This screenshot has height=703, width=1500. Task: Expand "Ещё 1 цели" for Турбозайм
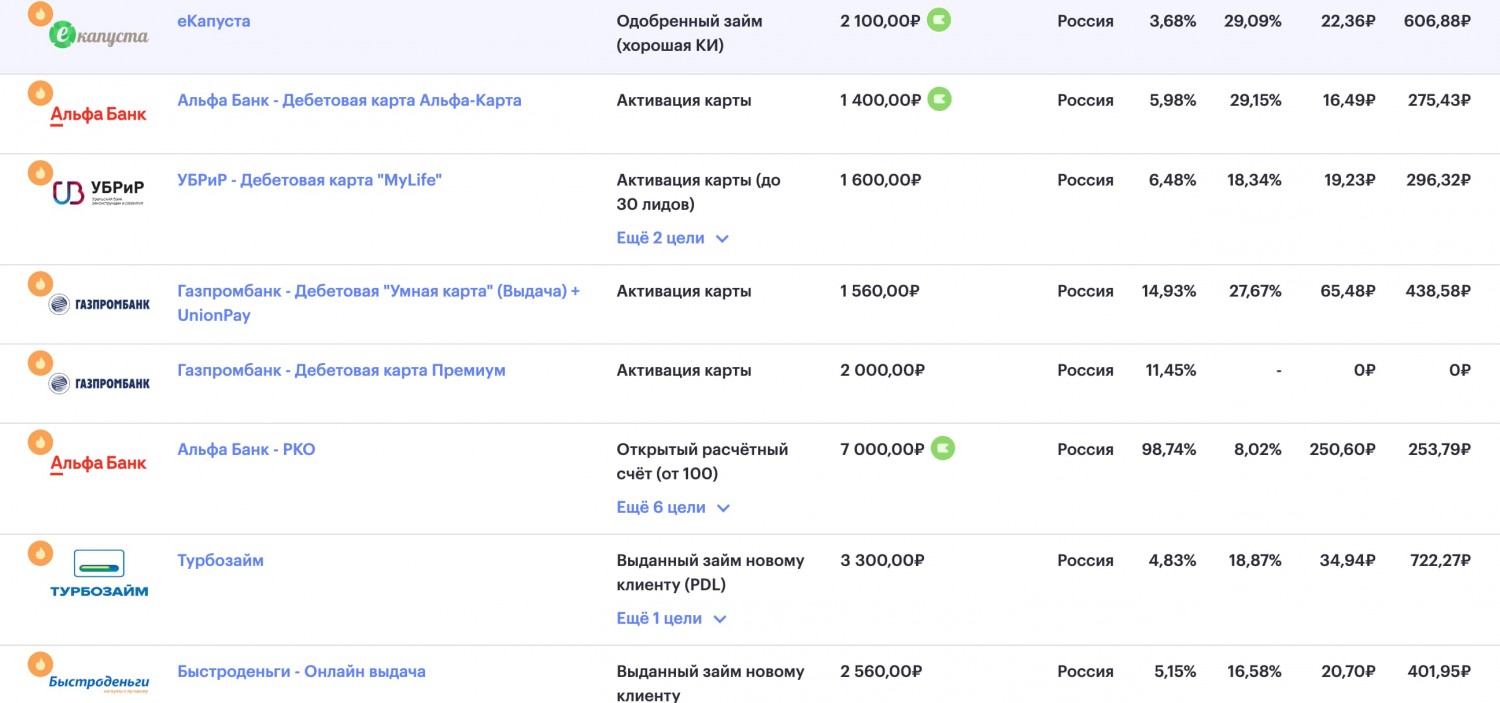coord(672,618)
